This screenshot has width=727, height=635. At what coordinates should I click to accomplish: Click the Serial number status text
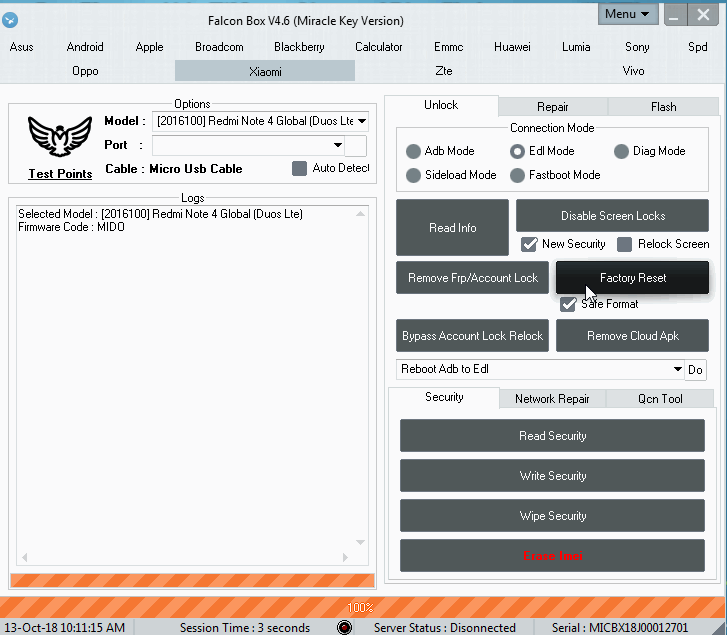[x=620, y=628]
